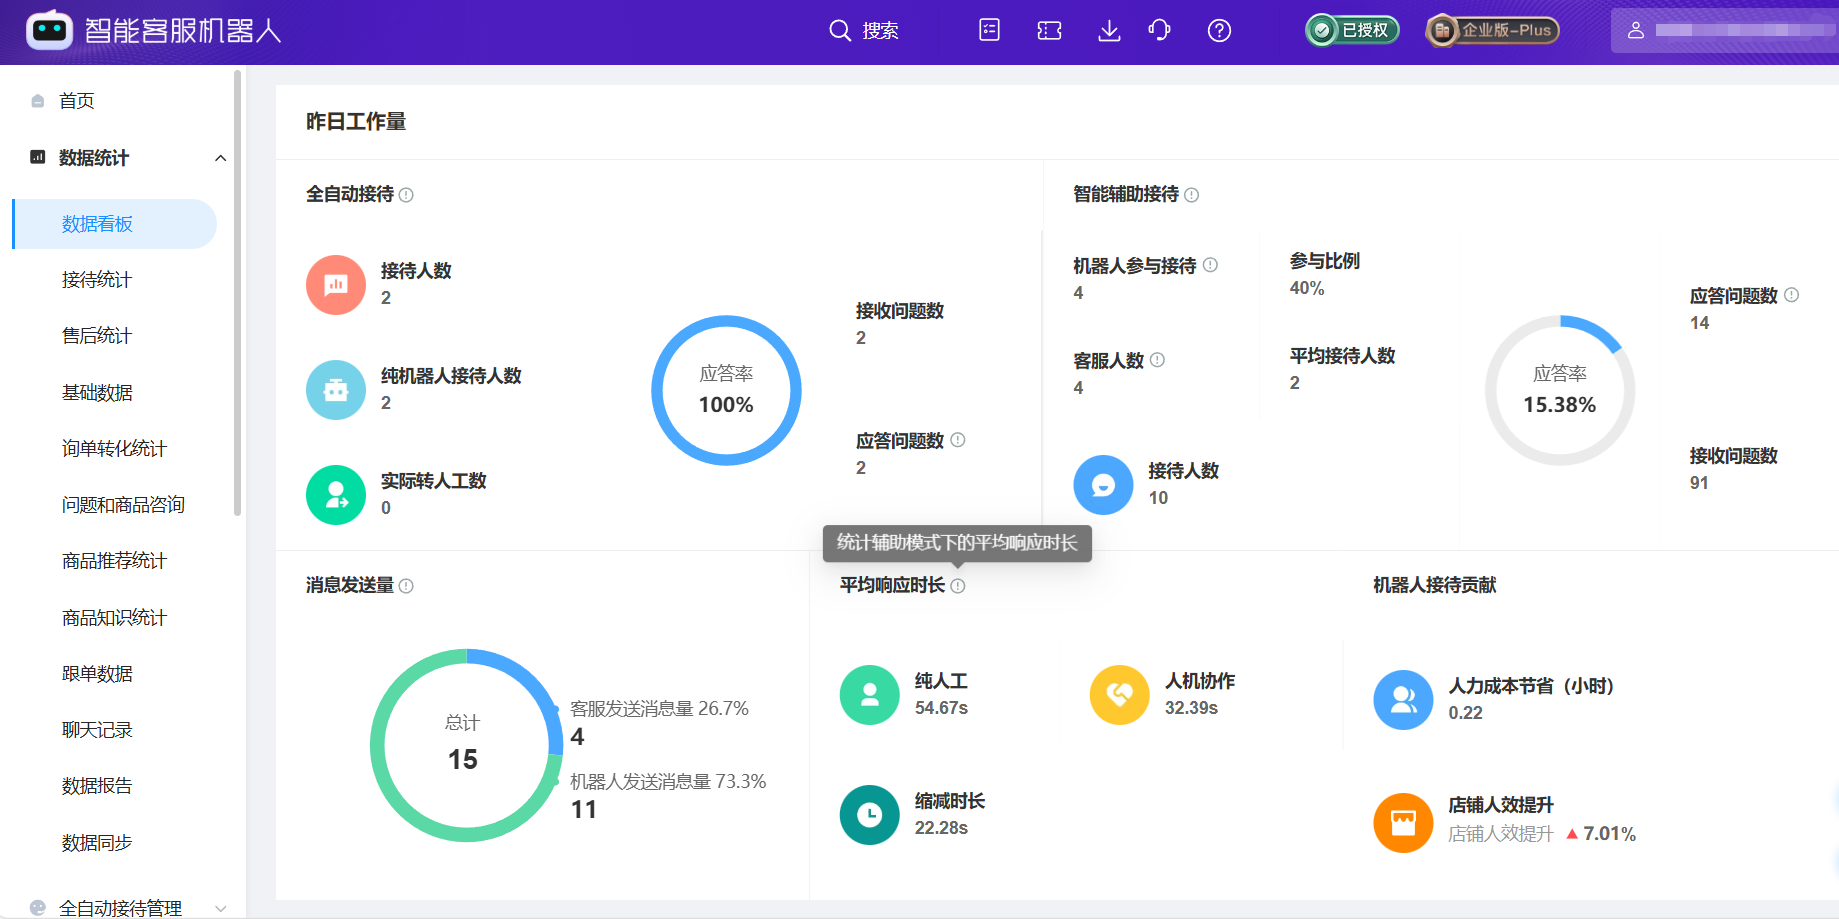This screenshot has width=1839, height=919.
Task: Open 跟单数据 in the sidebar
Action: [x=97, y=674]
